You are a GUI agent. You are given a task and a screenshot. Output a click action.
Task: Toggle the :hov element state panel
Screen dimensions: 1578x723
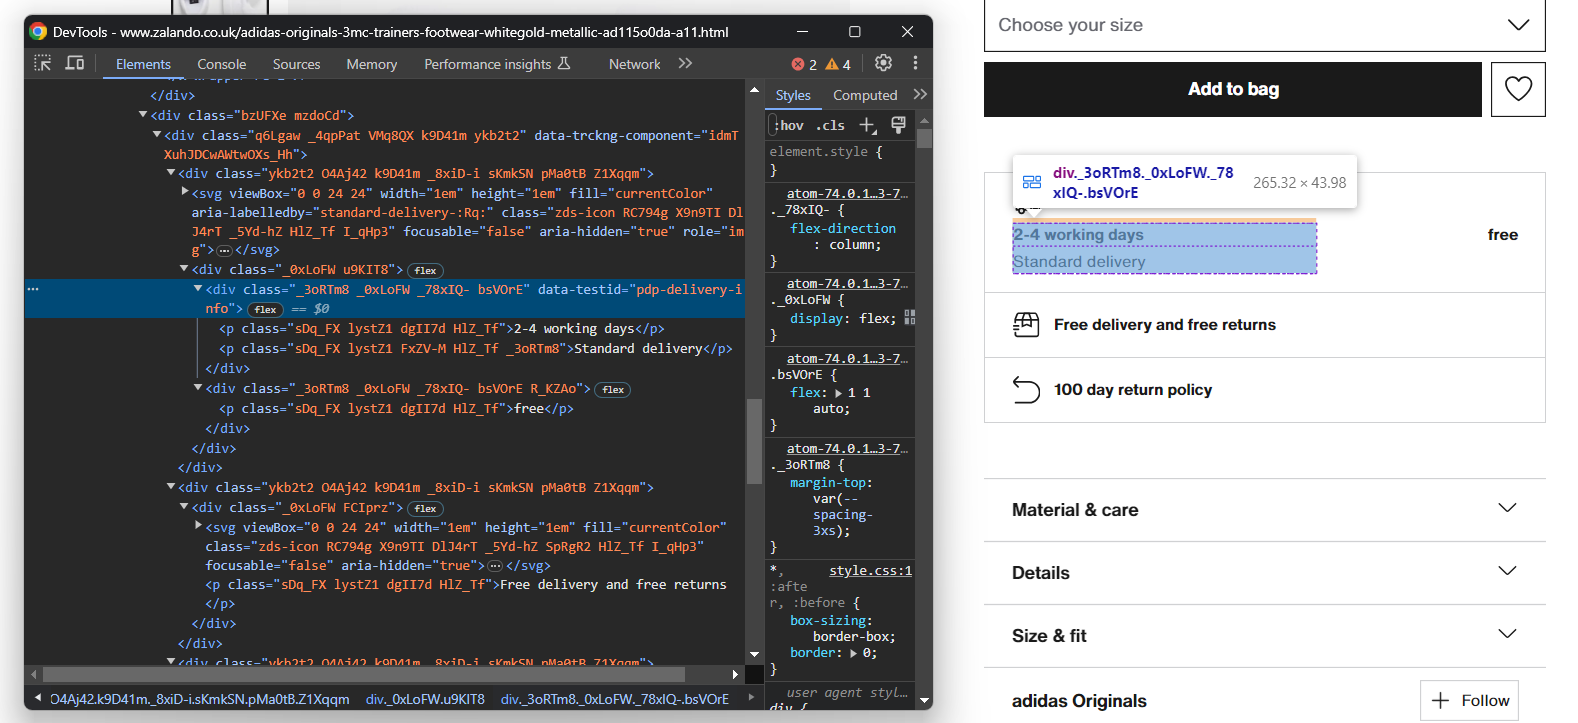point(789,125)
